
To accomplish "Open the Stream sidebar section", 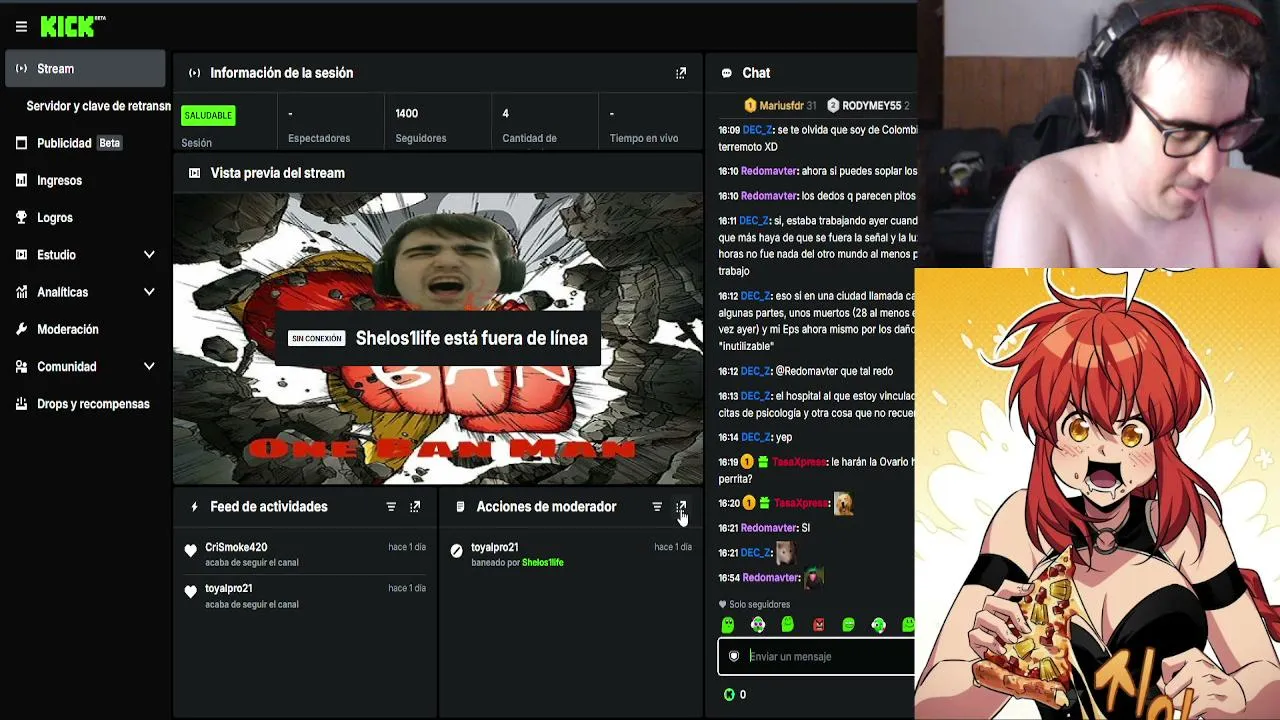I will (x=85, y=69).
